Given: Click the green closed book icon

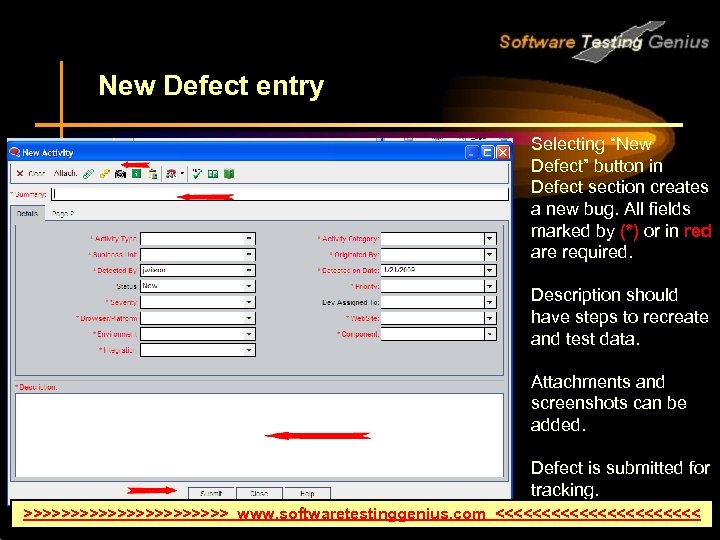Looking at the screenshot, I should 229,174.
